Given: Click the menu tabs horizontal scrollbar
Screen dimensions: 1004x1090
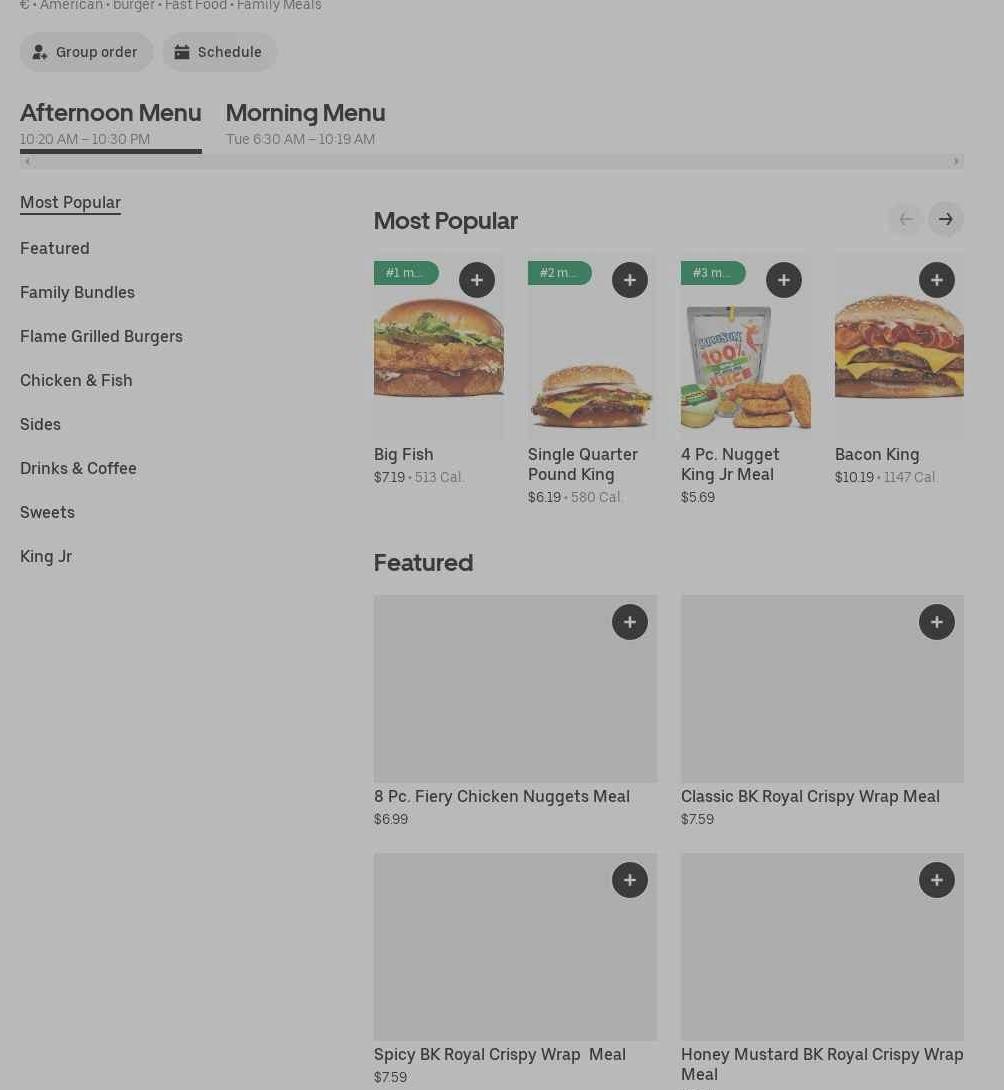Looking at the screenshot, I should [491, 161].
